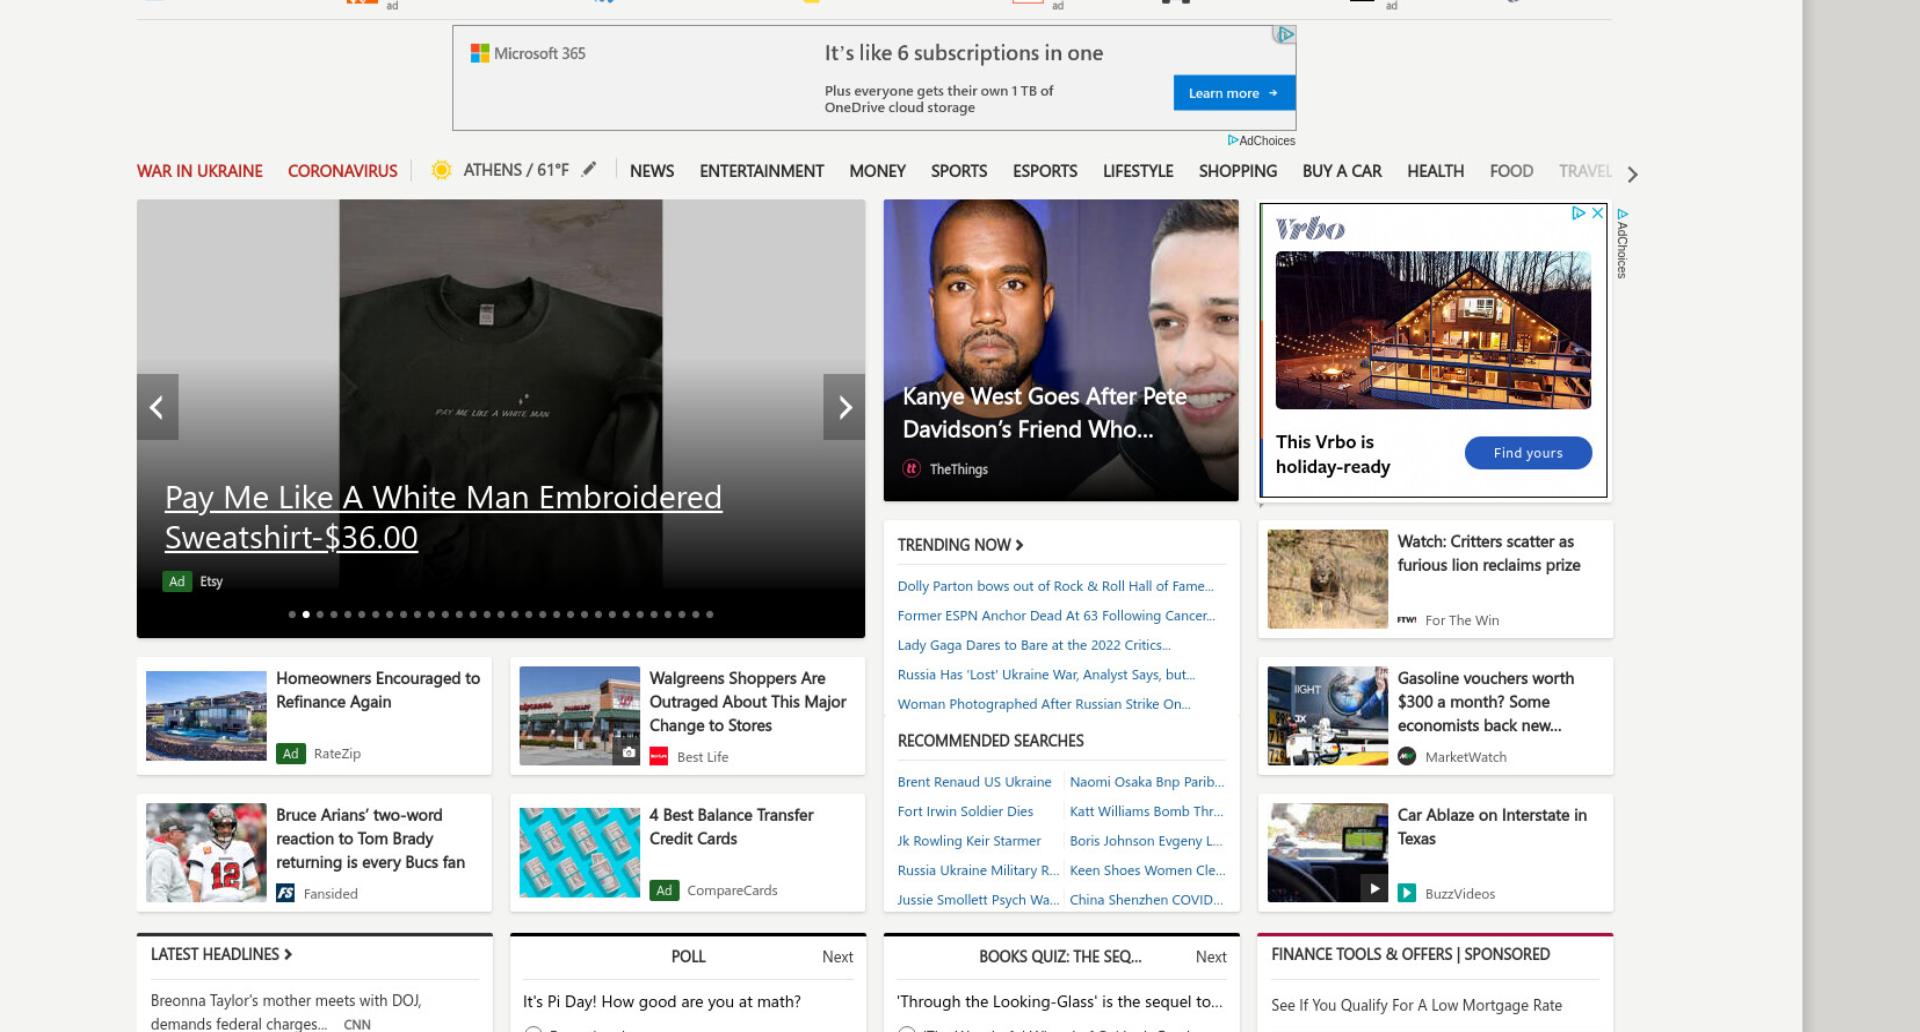The width and height of the screenshot is (1920, 1032).
Task: Open the Shopping category
Action: pyautogui.click(x=1238, y=171)
